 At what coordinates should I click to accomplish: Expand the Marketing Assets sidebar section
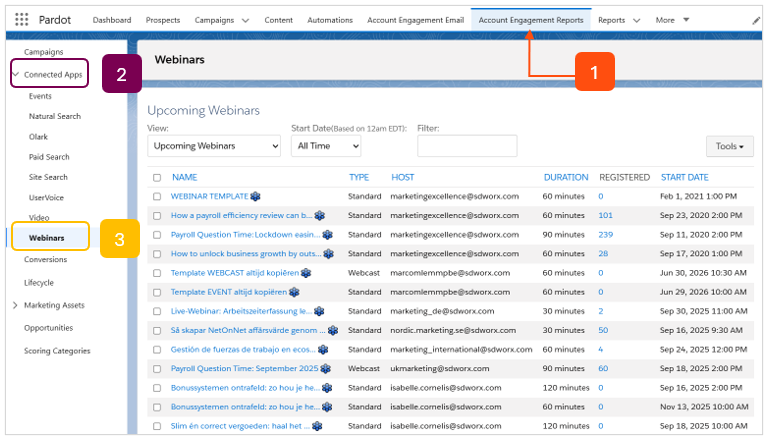coord(15,305)
